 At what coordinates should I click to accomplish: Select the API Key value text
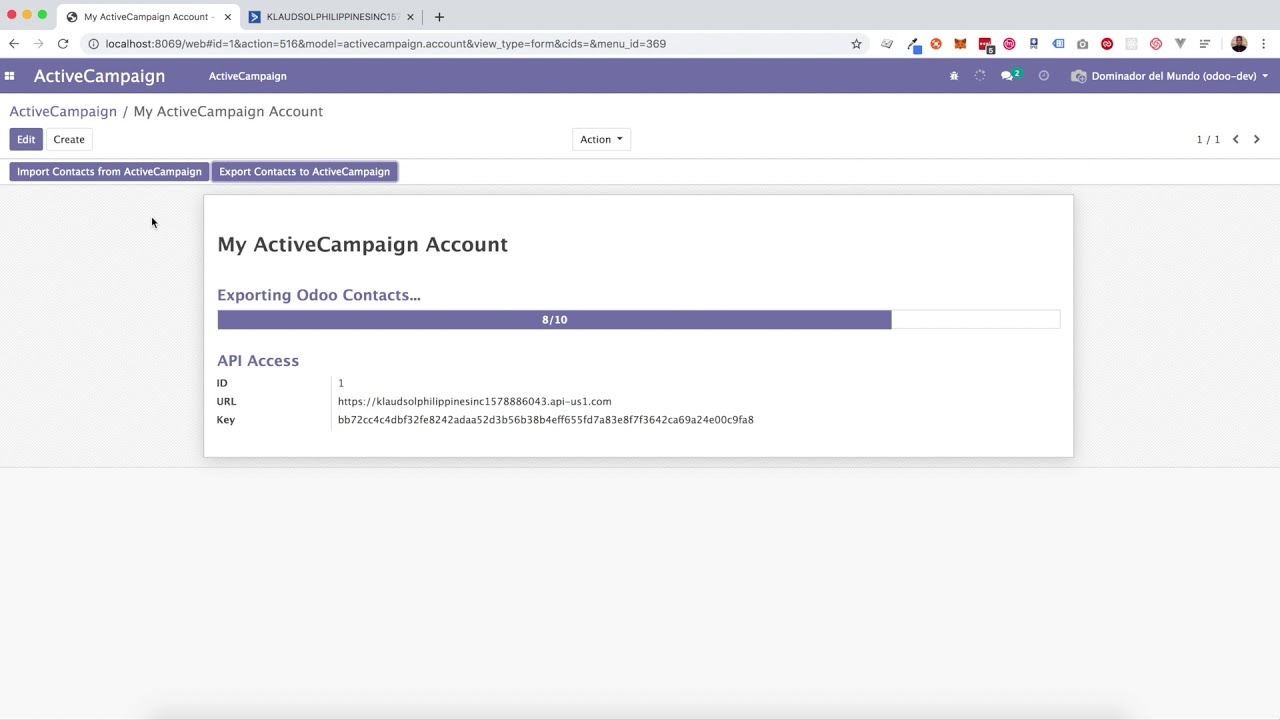point(545,420)
